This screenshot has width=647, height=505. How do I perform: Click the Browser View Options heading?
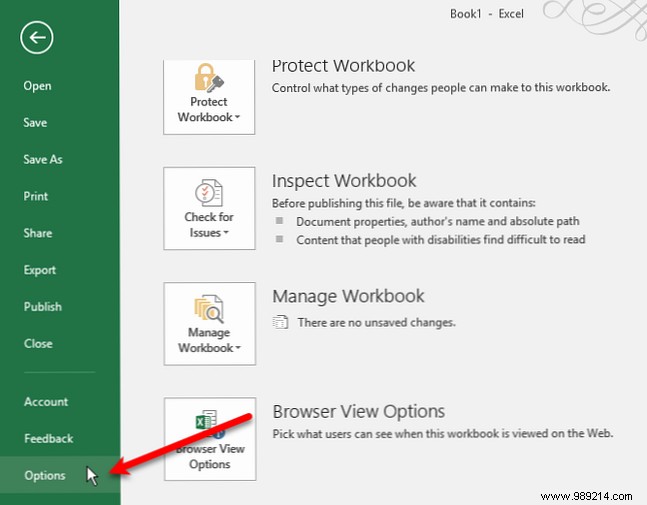[x=359, y=411]
